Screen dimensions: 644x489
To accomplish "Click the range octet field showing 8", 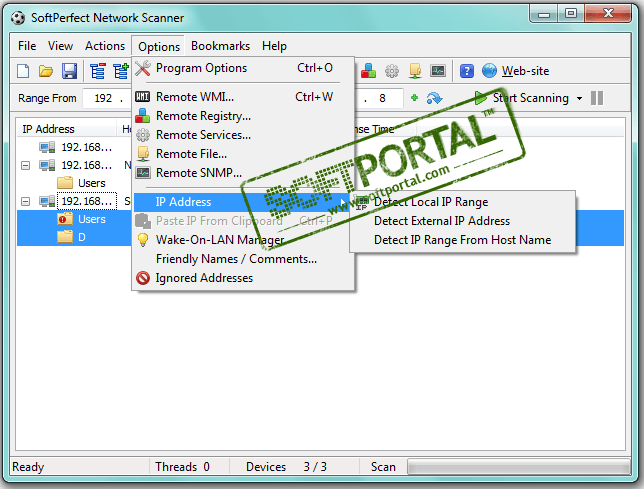I will pos(382,98).
